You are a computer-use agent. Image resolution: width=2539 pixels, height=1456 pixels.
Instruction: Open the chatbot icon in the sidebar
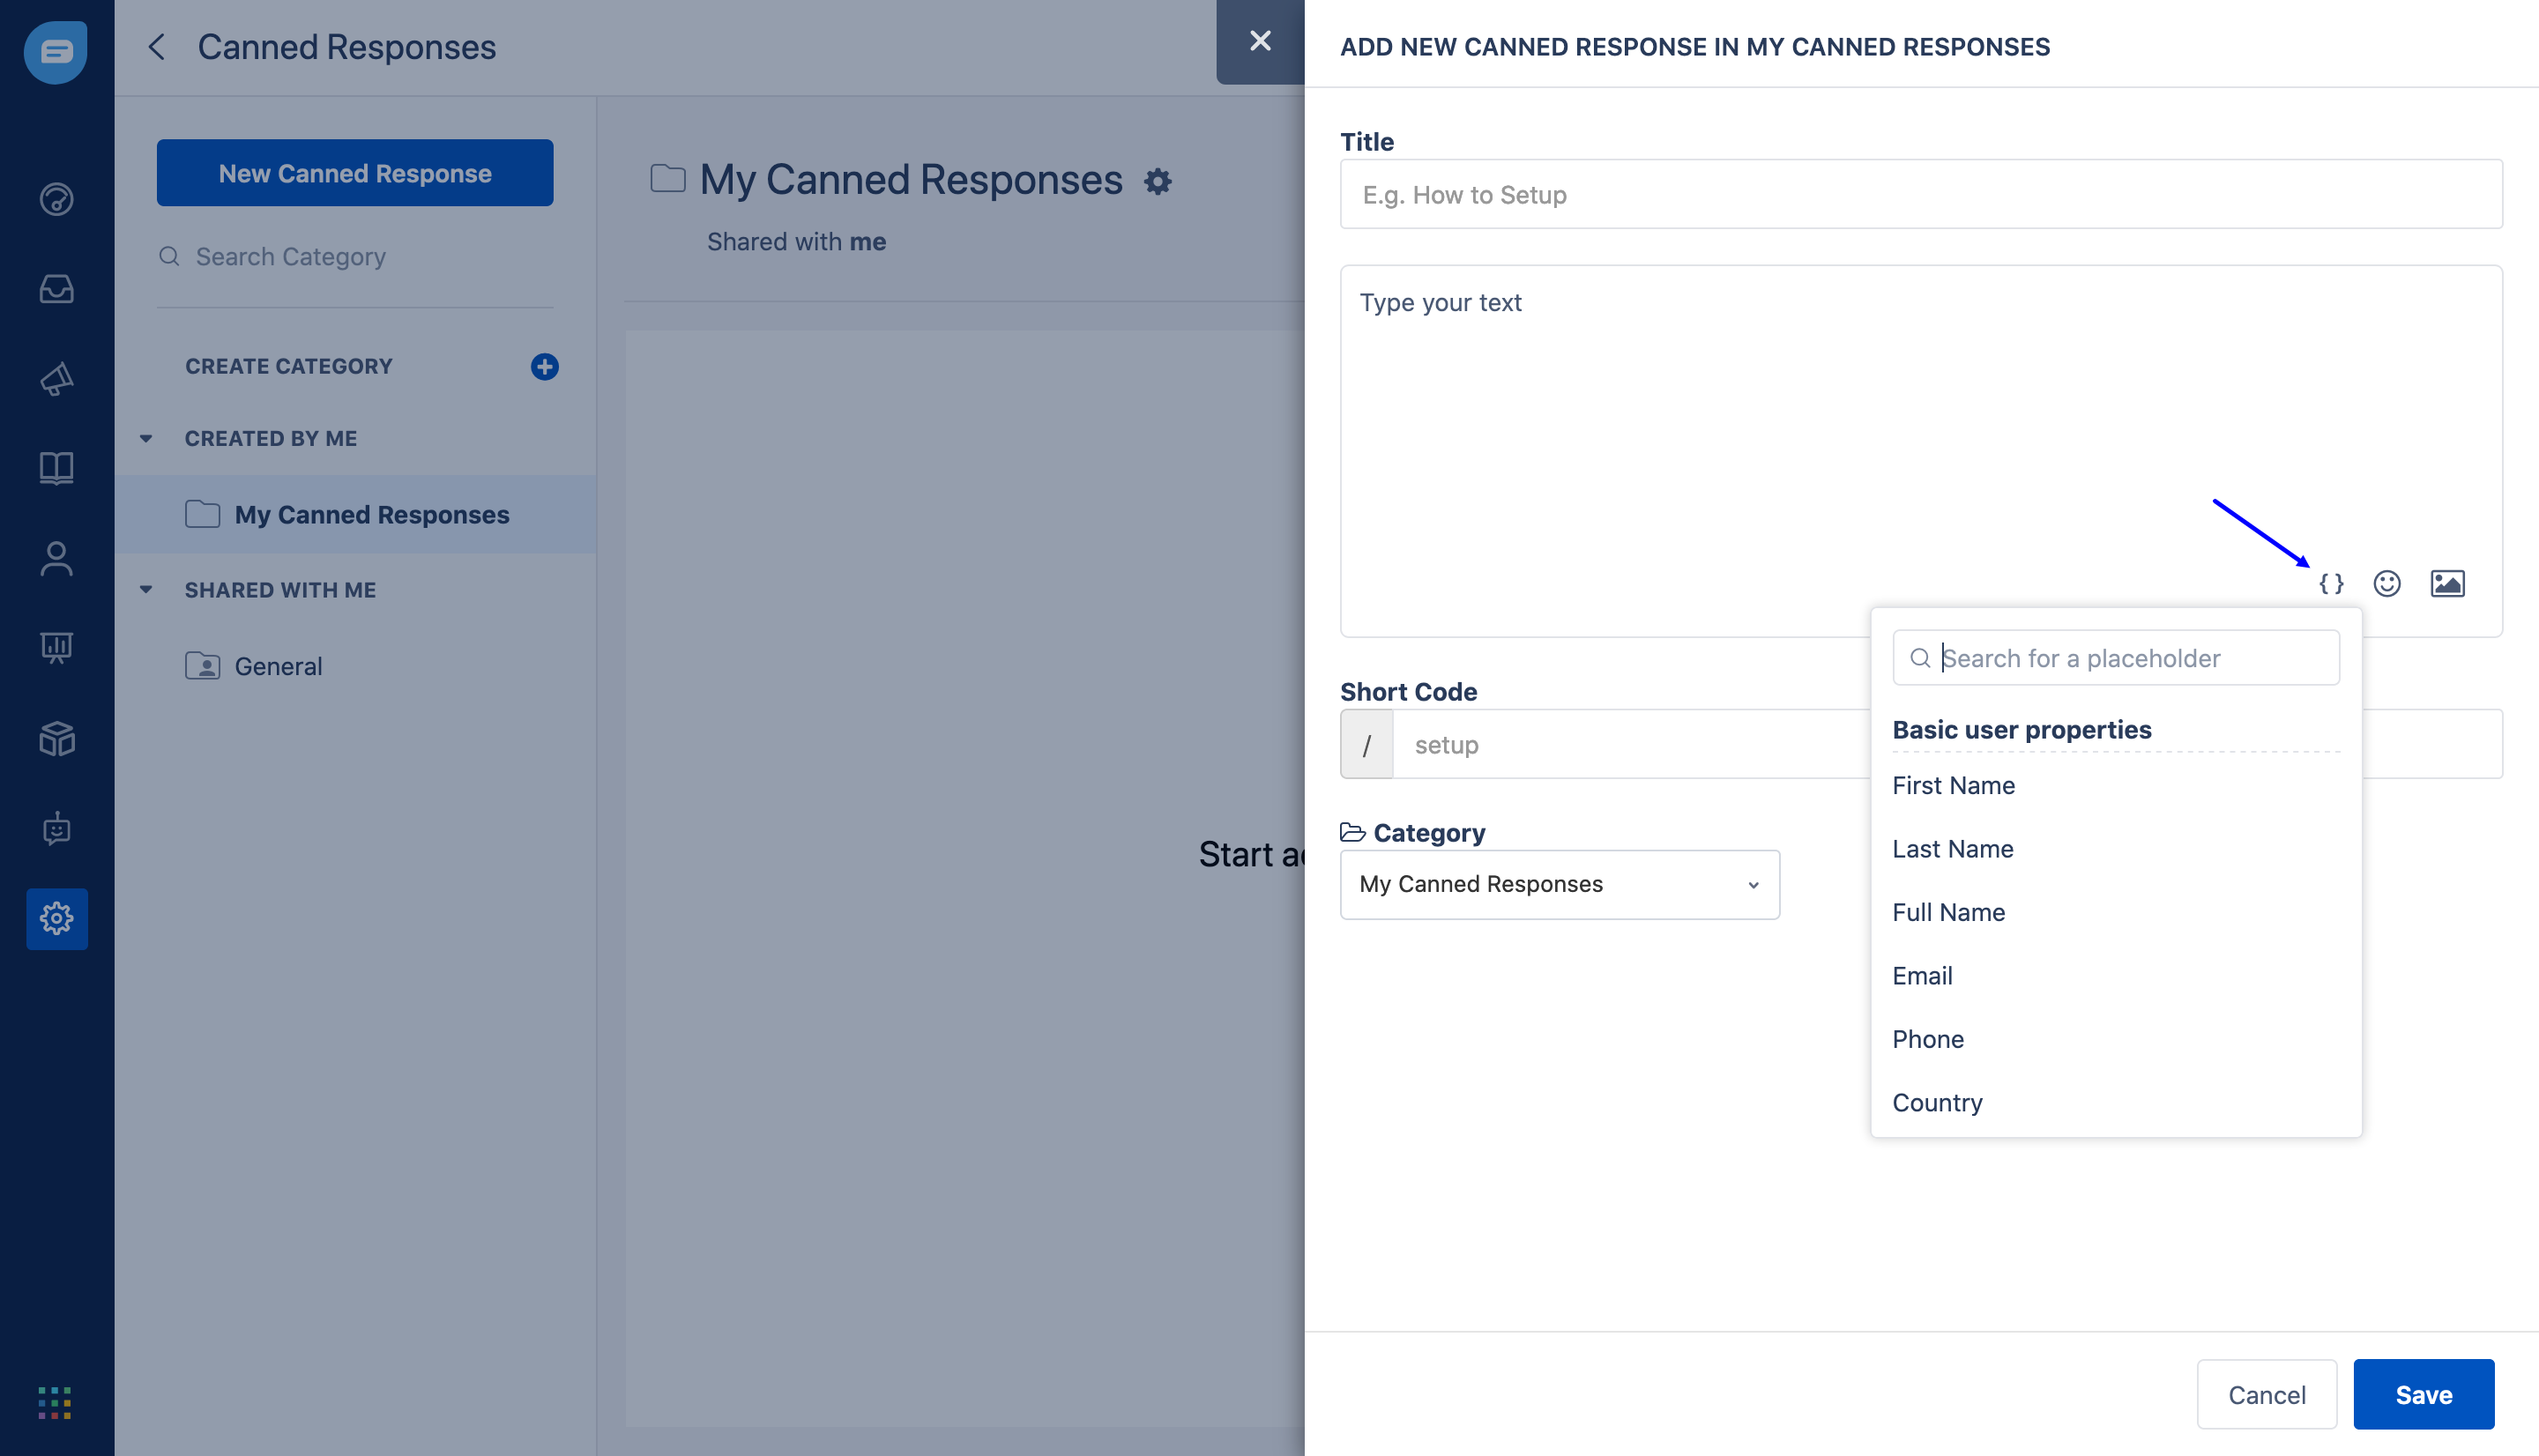56,829
